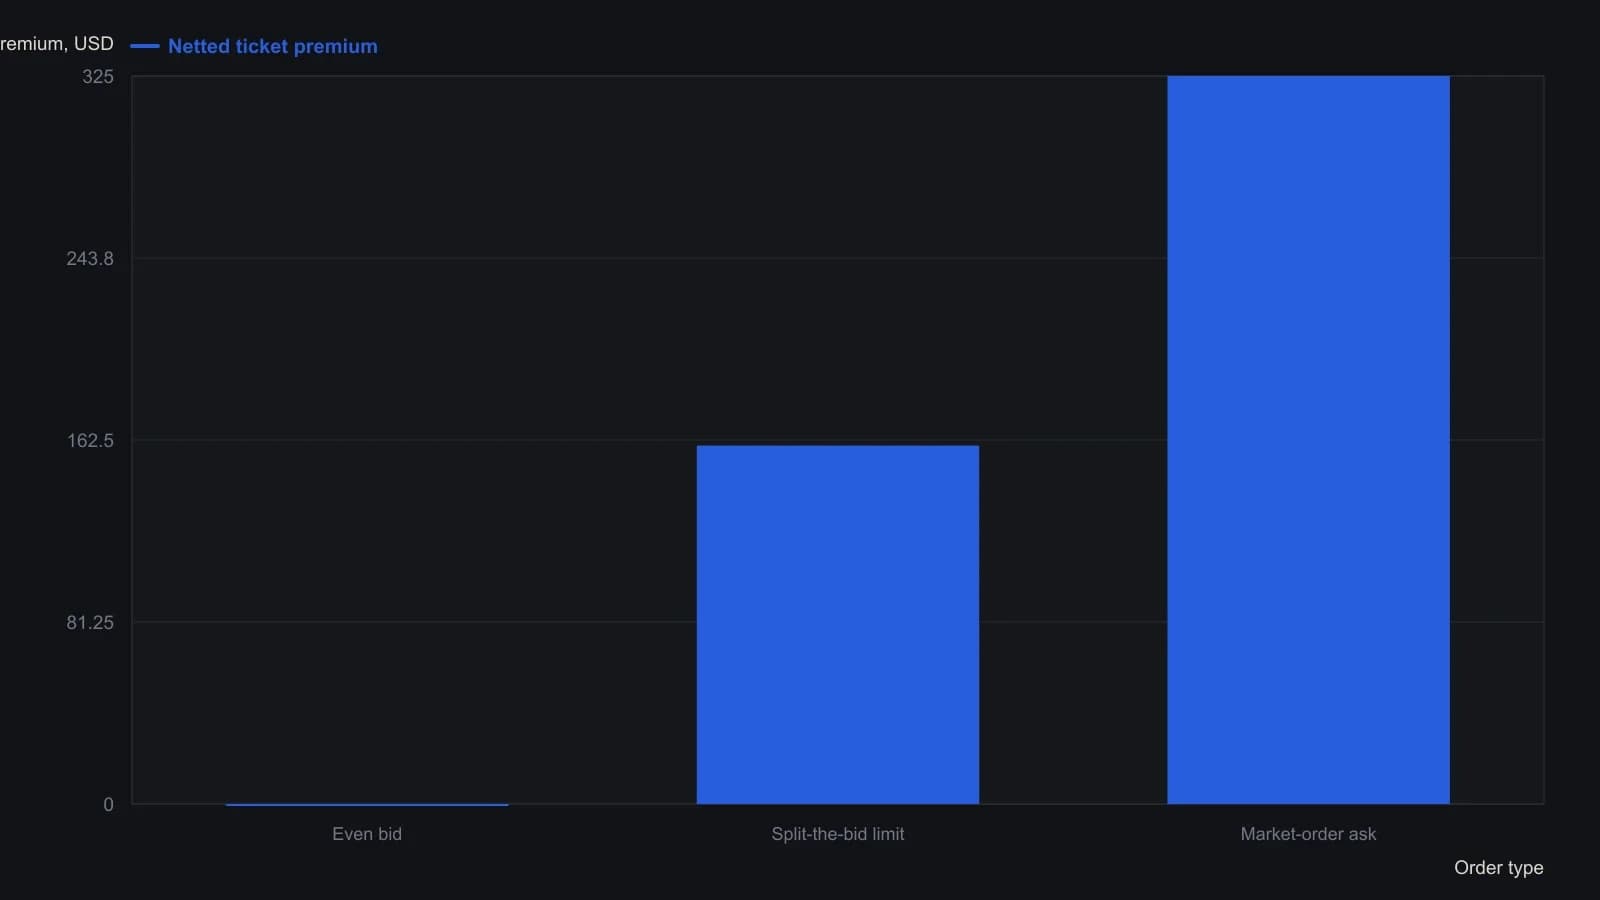Click the Order type axis title

click(x=1499, y=868)
